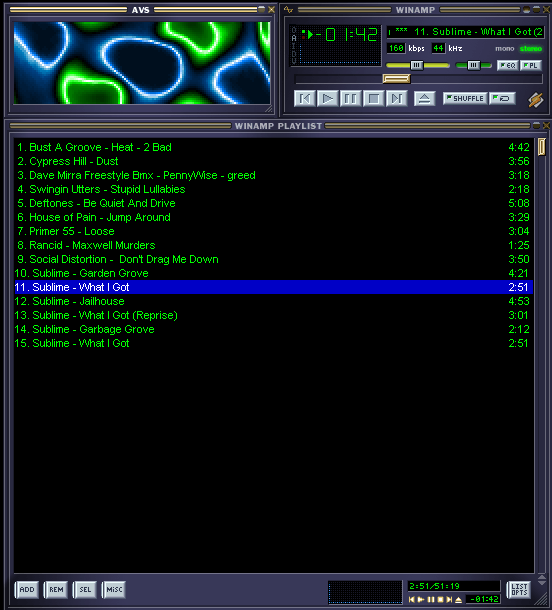
Task: Click the mini Stop button in the playlist footer
Action: point(440,599)
